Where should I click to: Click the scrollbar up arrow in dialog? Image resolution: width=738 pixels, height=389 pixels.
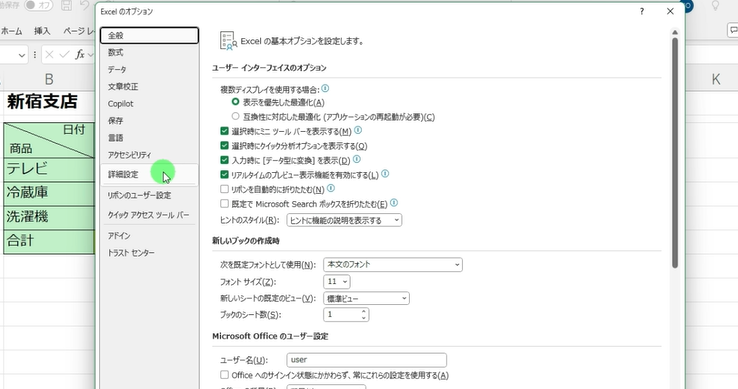[x=675, y=32]
